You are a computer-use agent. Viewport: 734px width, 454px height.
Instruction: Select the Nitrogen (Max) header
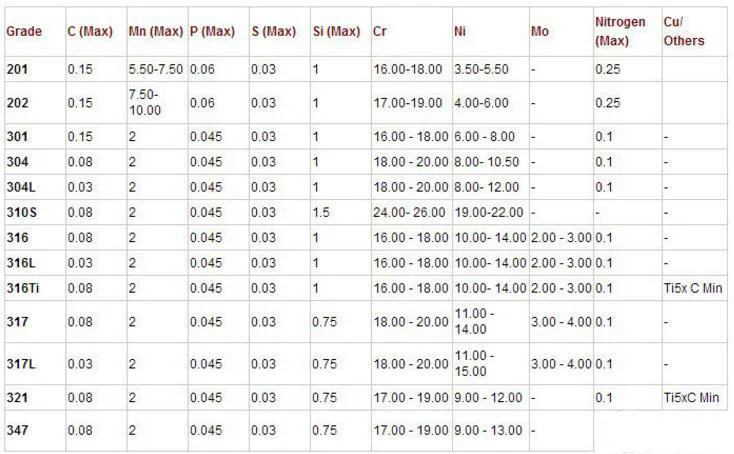click(620, 32)
